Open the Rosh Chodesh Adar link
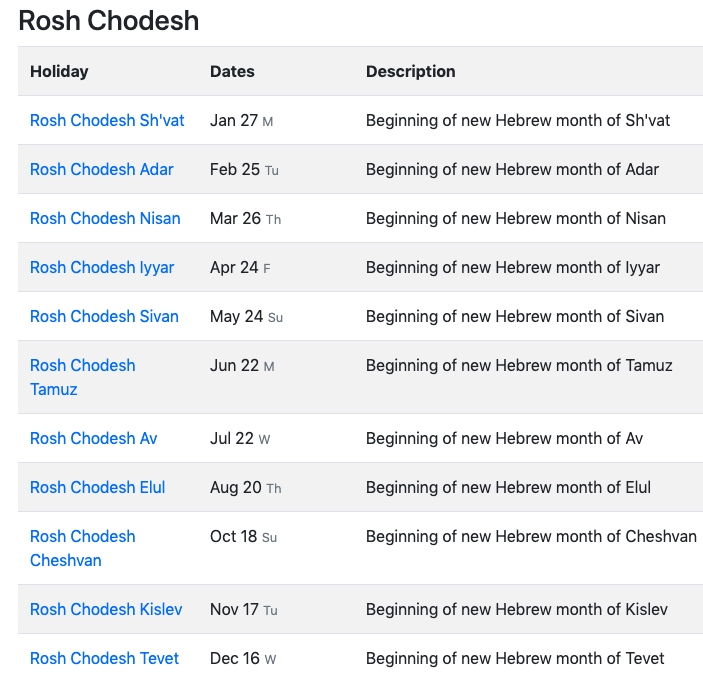 pyautogui.click(x=102, y=169)
